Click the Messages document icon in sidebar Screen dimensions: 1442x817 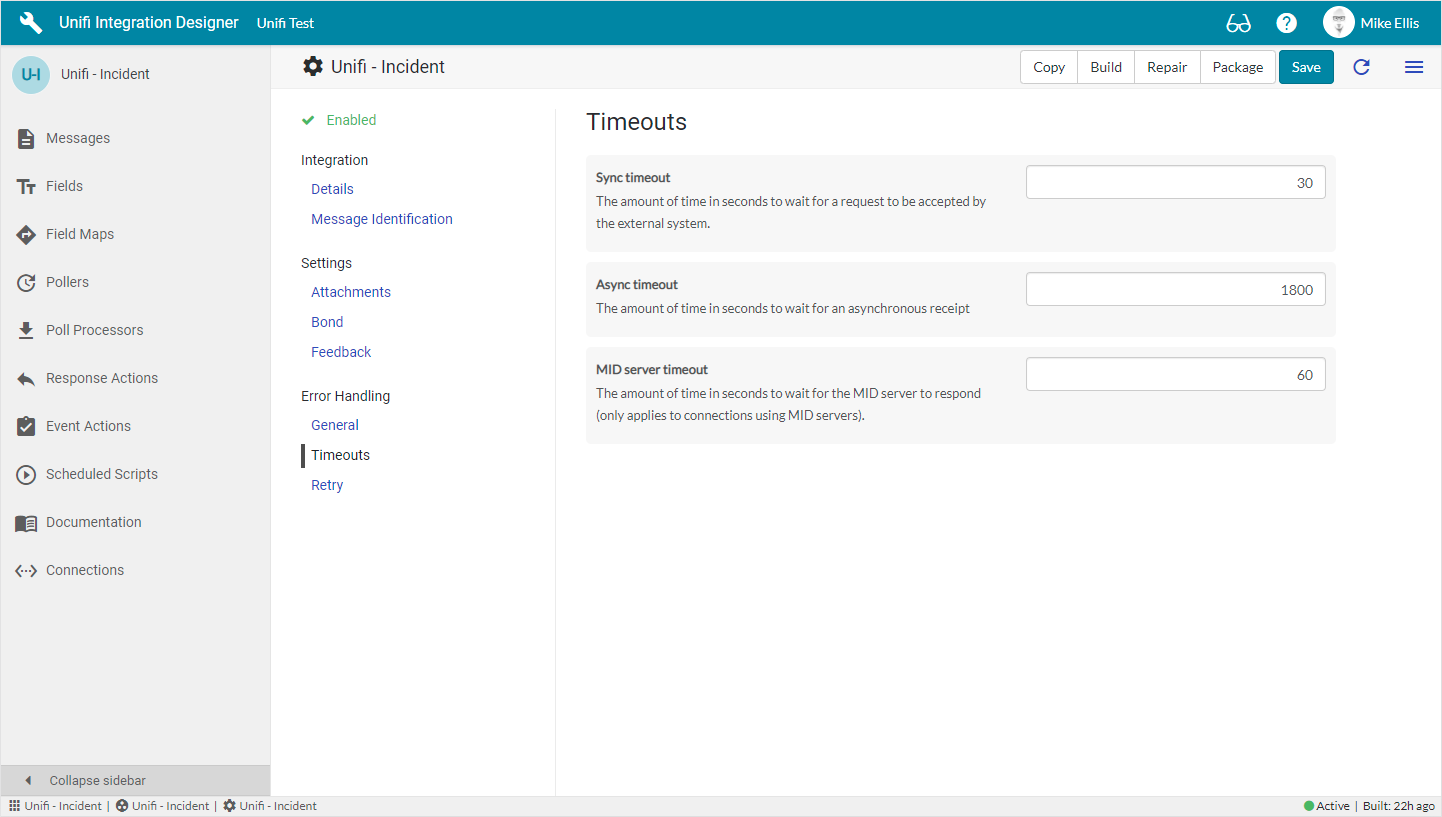click(x=27, y=138)
